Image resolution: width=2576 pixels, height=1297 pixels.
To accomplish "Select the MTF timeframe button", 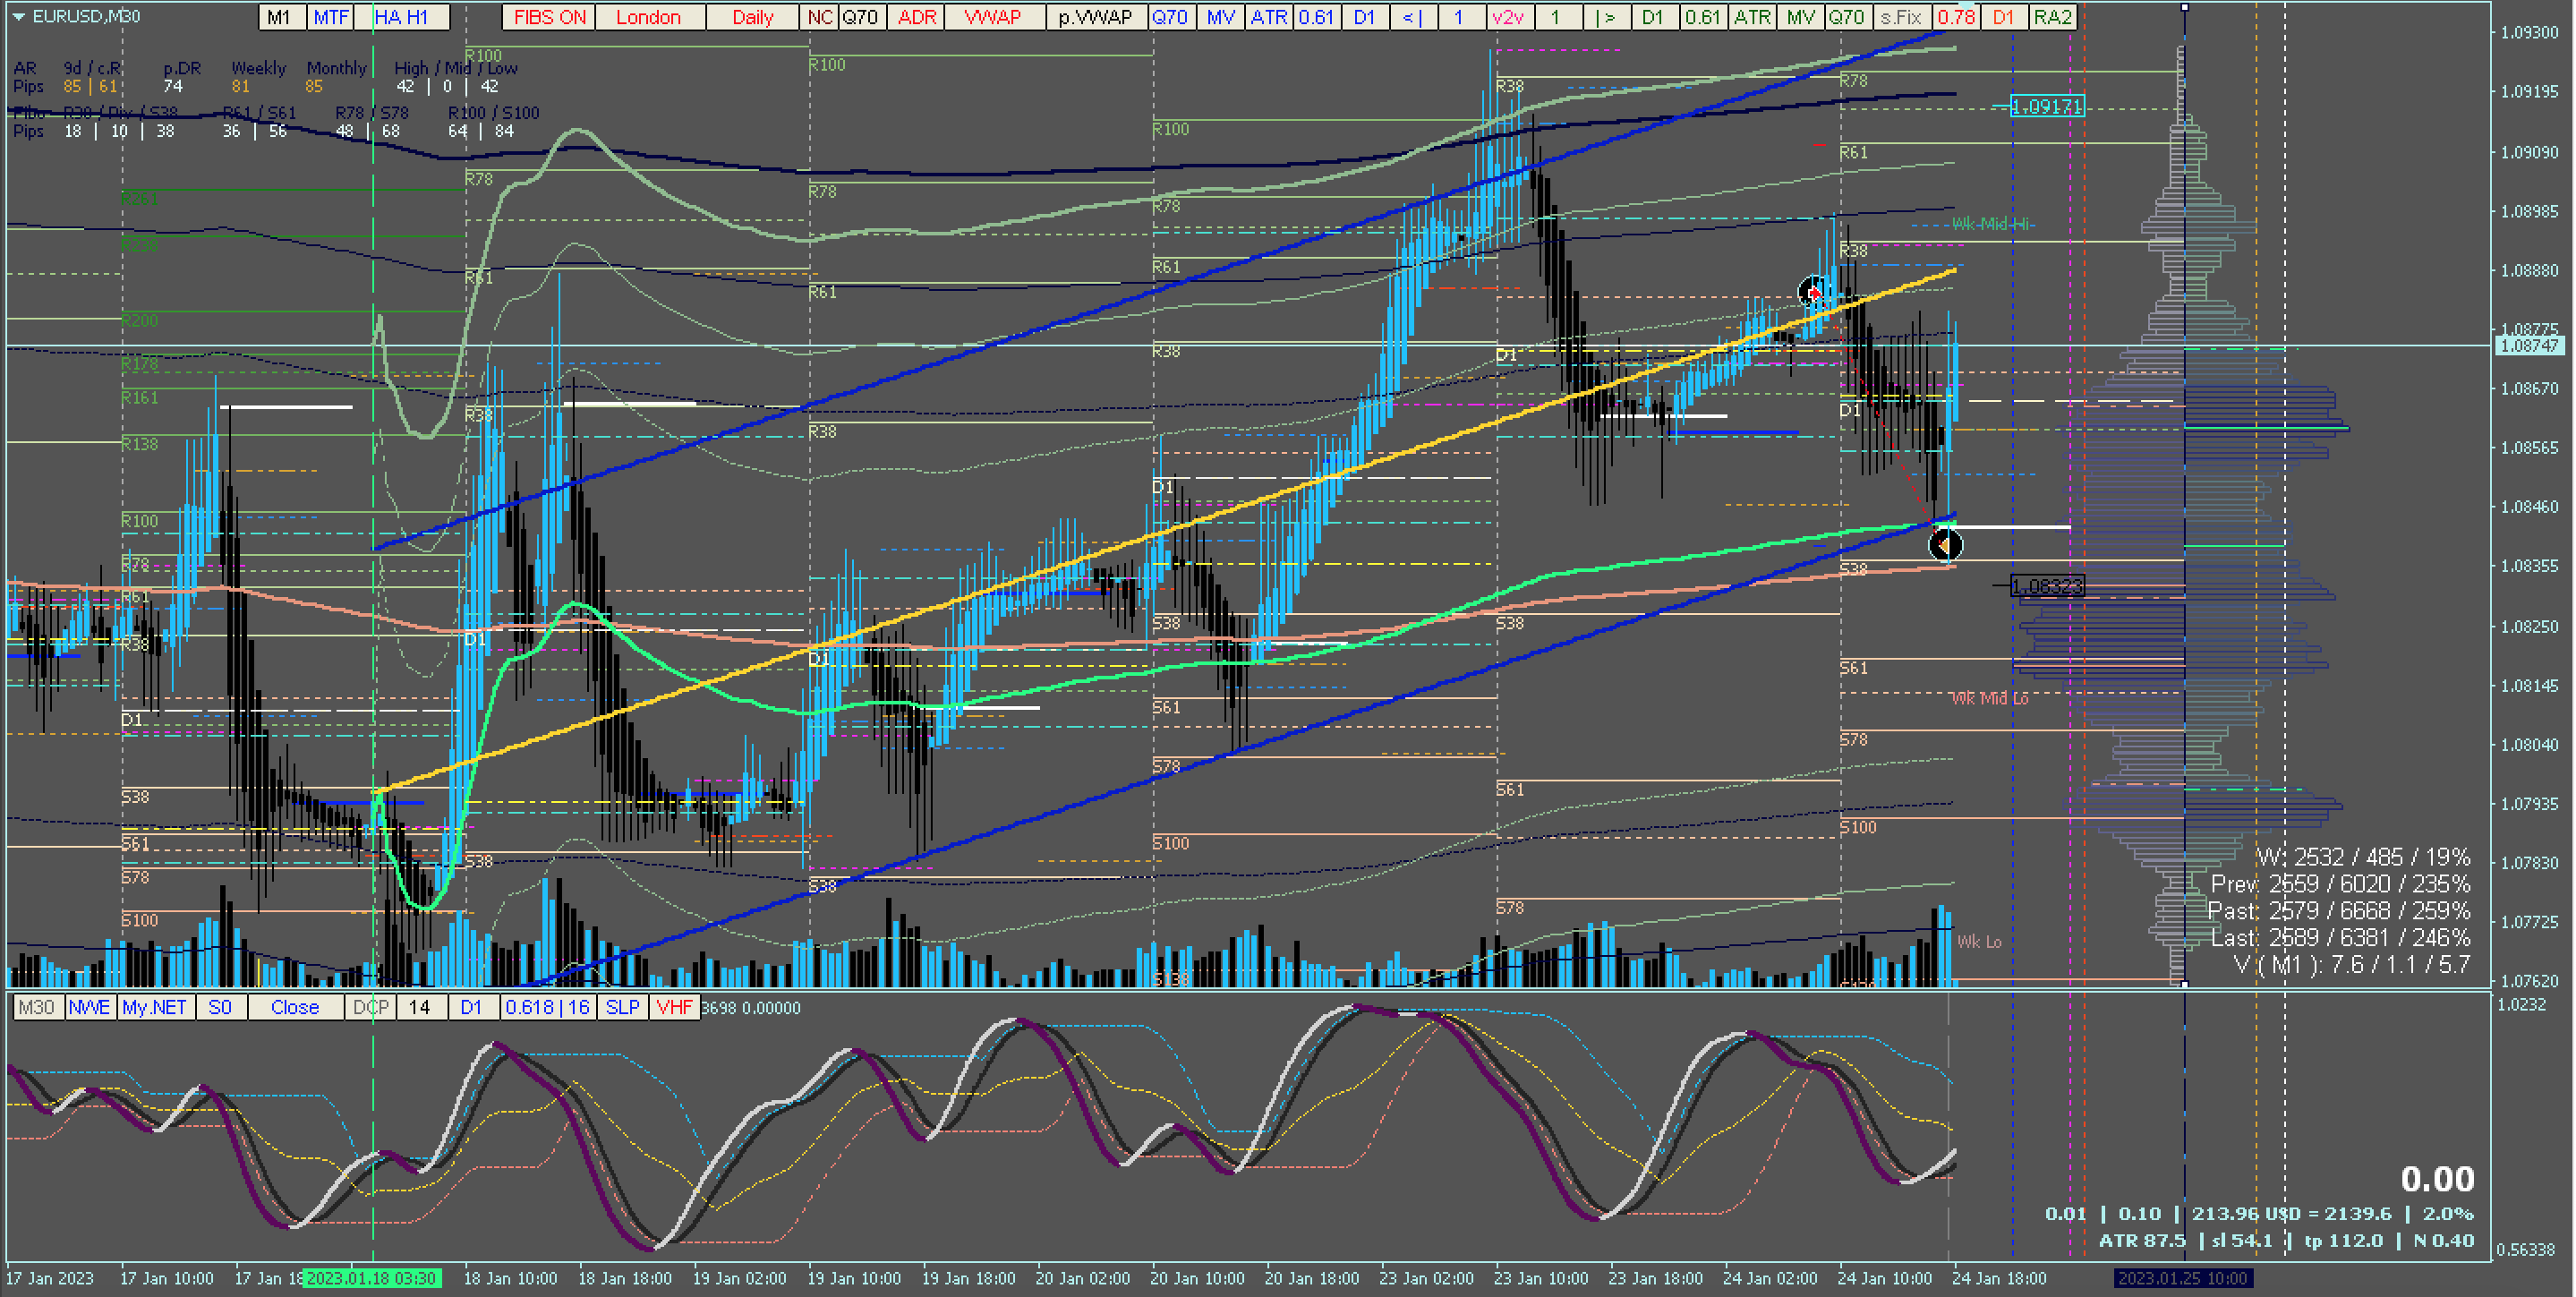I will pos(330,17).
